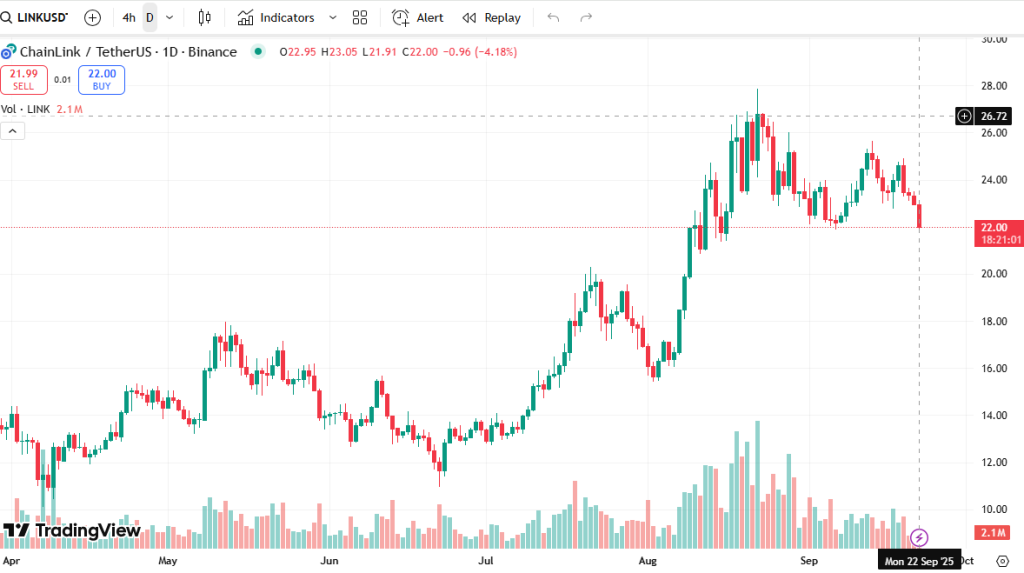1024x573 pixels.
Task: Click the plus icon beside 26.72 price label
Action: point(964,116)
